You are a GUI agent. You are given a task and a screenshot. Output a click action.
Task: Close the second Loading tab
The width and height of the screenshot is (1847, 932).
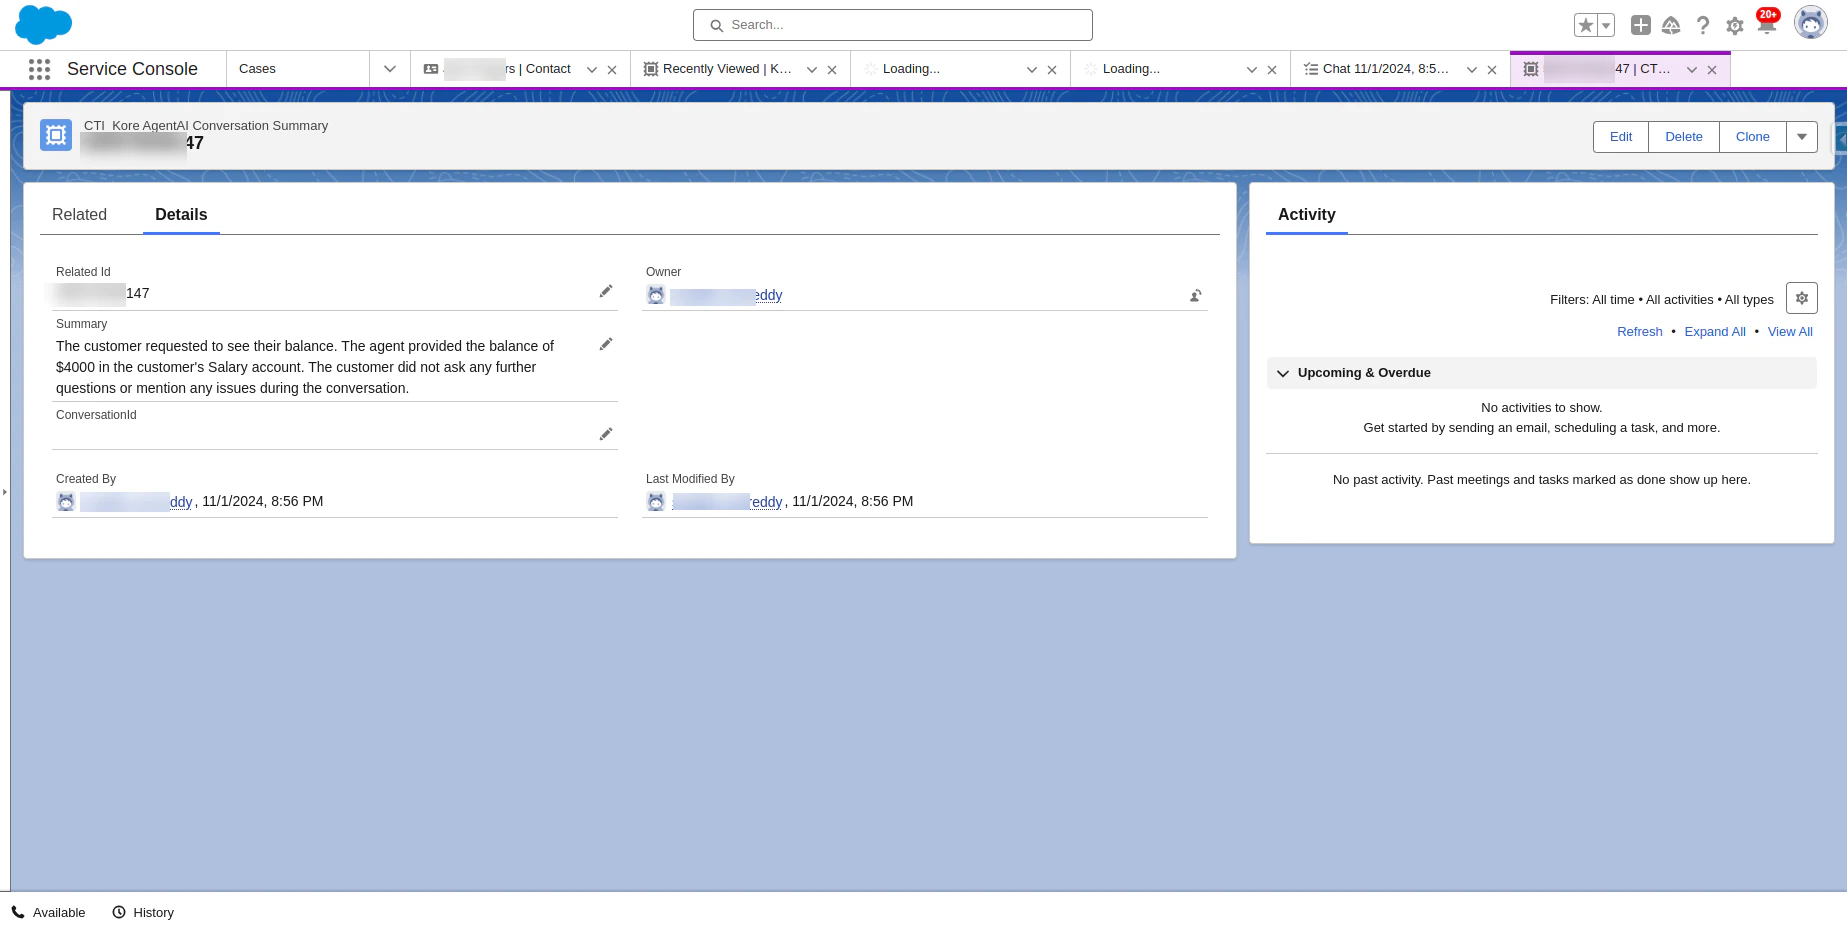tap(1272, 70)
